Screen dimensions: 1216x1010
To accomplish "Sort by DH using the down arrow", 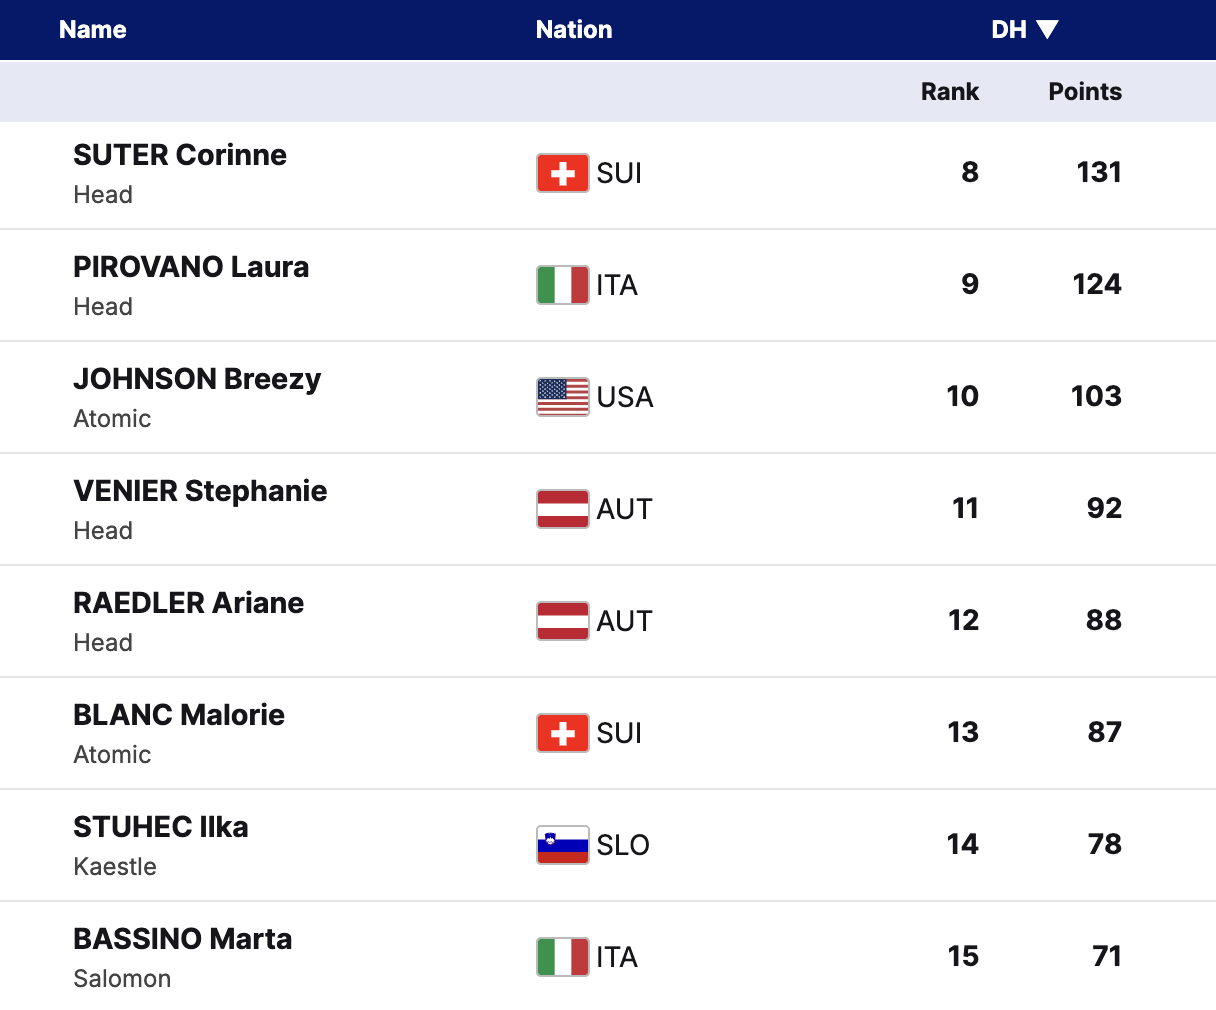I will pyautogui.click(x=1047, y=29).
